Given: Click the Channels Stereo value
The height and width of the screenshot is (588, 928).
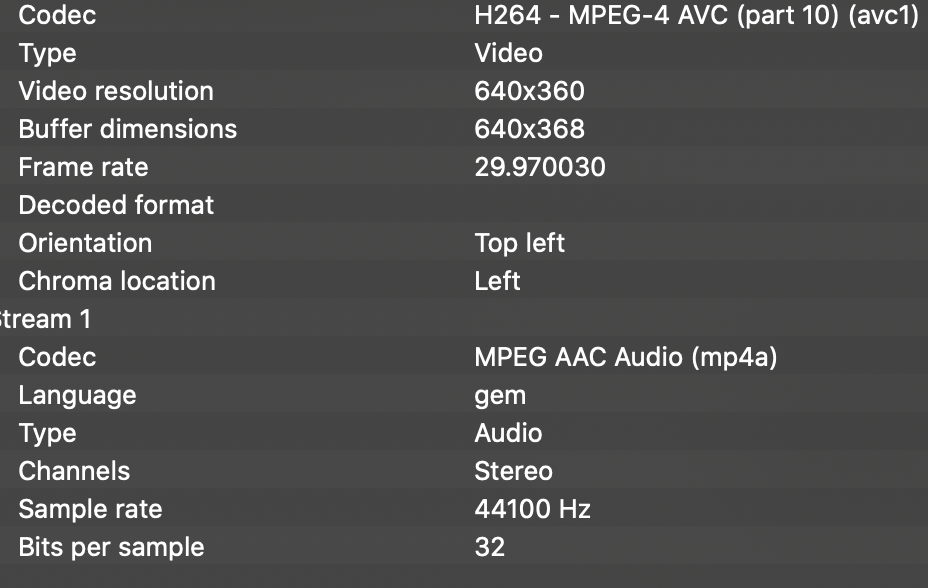Looking at the screenshot, I should [x=513, y=471].
